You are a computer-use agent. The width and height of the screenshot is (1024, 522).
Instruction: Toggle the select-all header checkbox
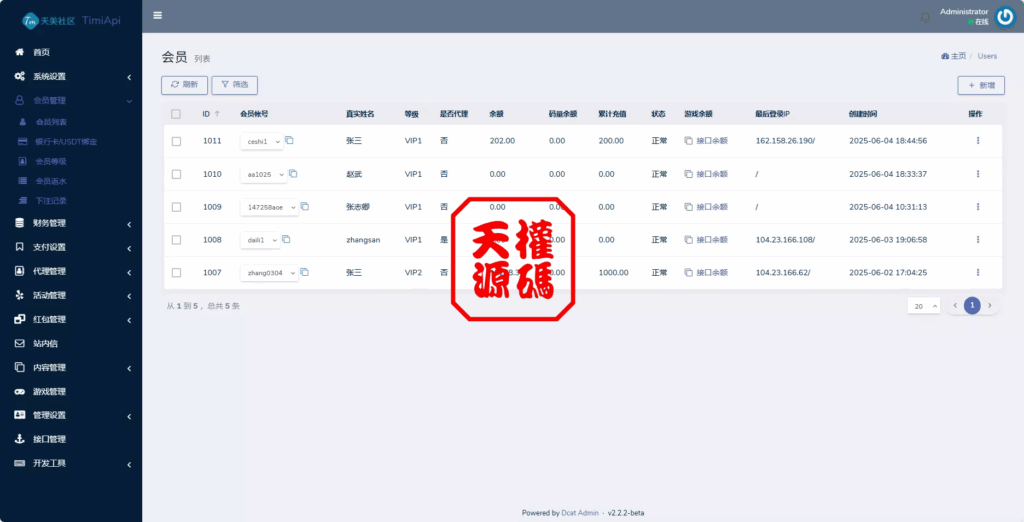(x=176, y=114)
